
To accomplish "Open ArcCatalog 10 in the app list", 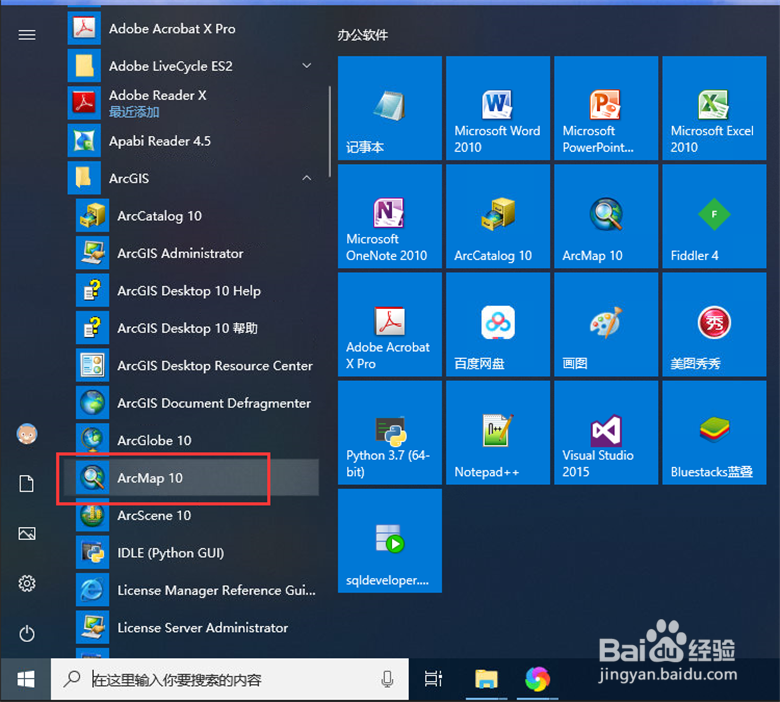I will click(x=197, y=215).
